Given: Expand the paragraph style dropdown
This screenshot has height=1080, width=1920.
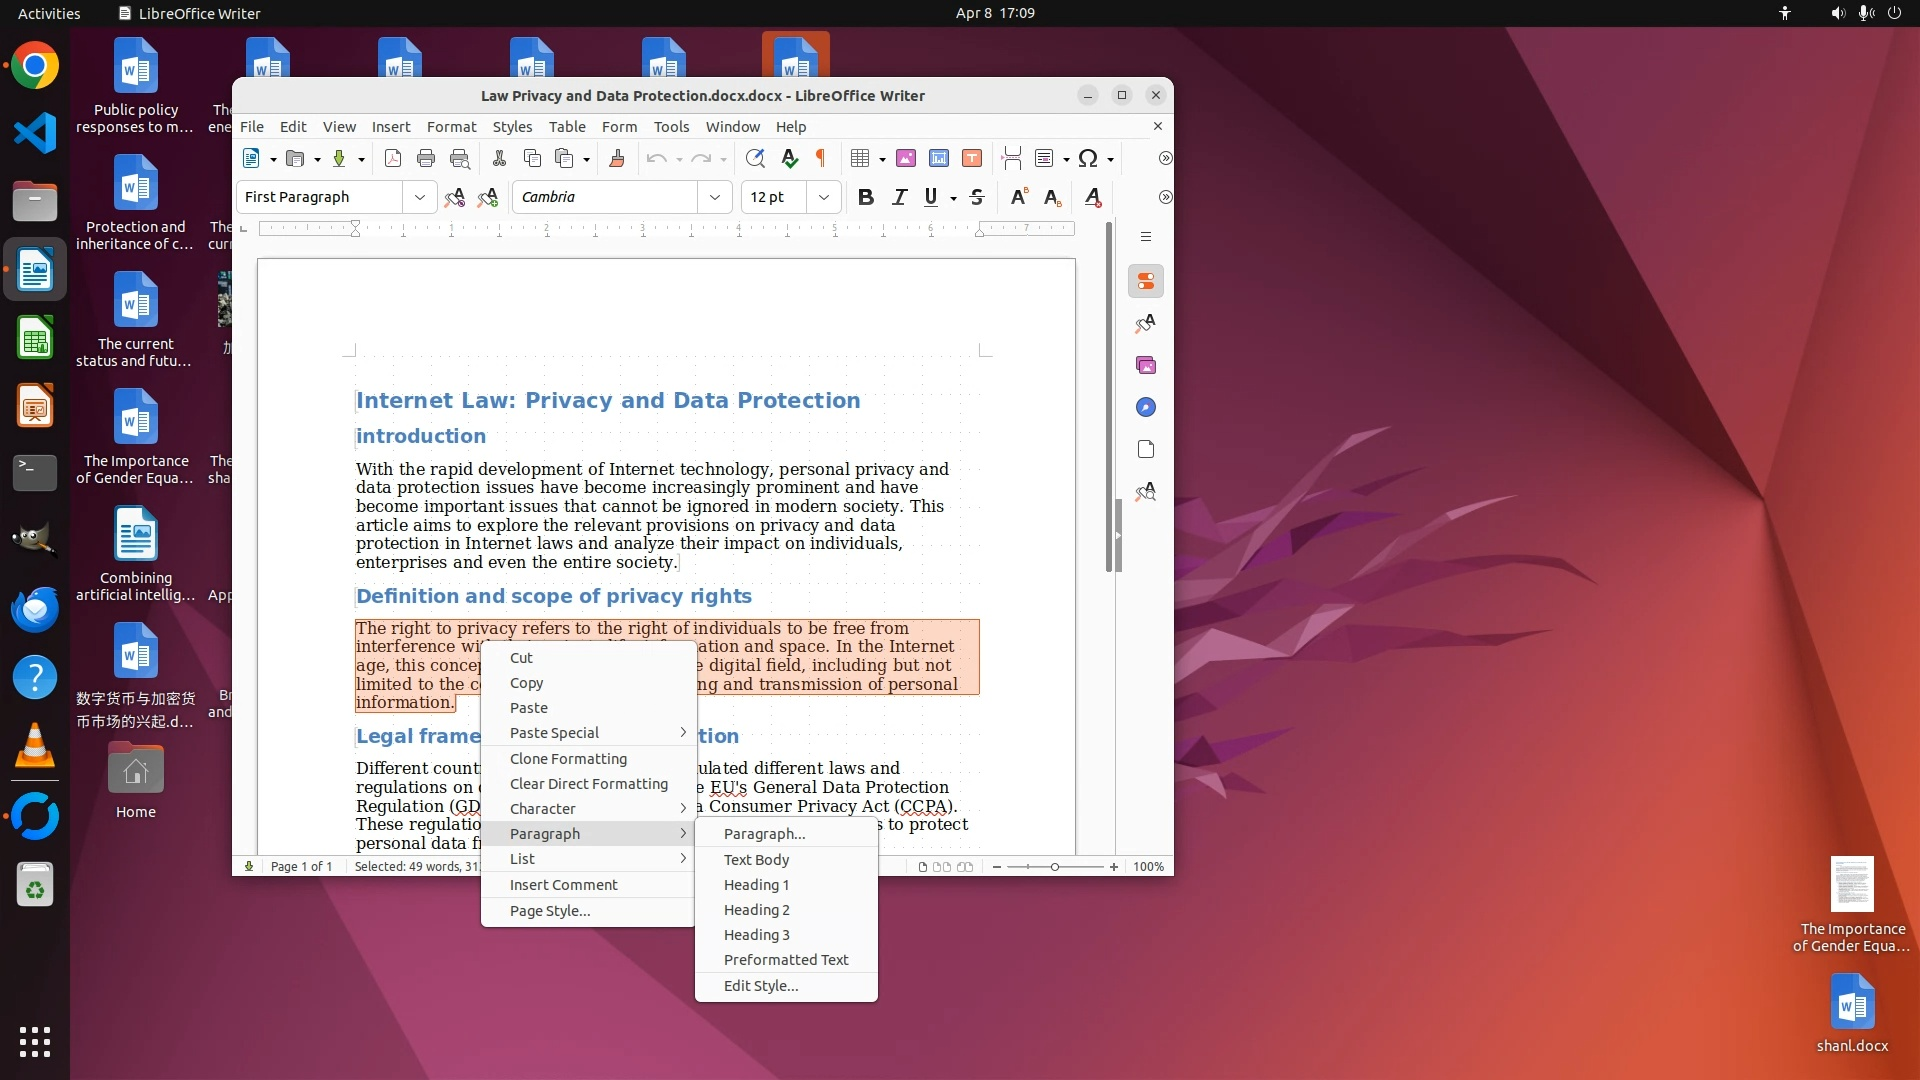Looking at the screenshot, I should [420, 197].
